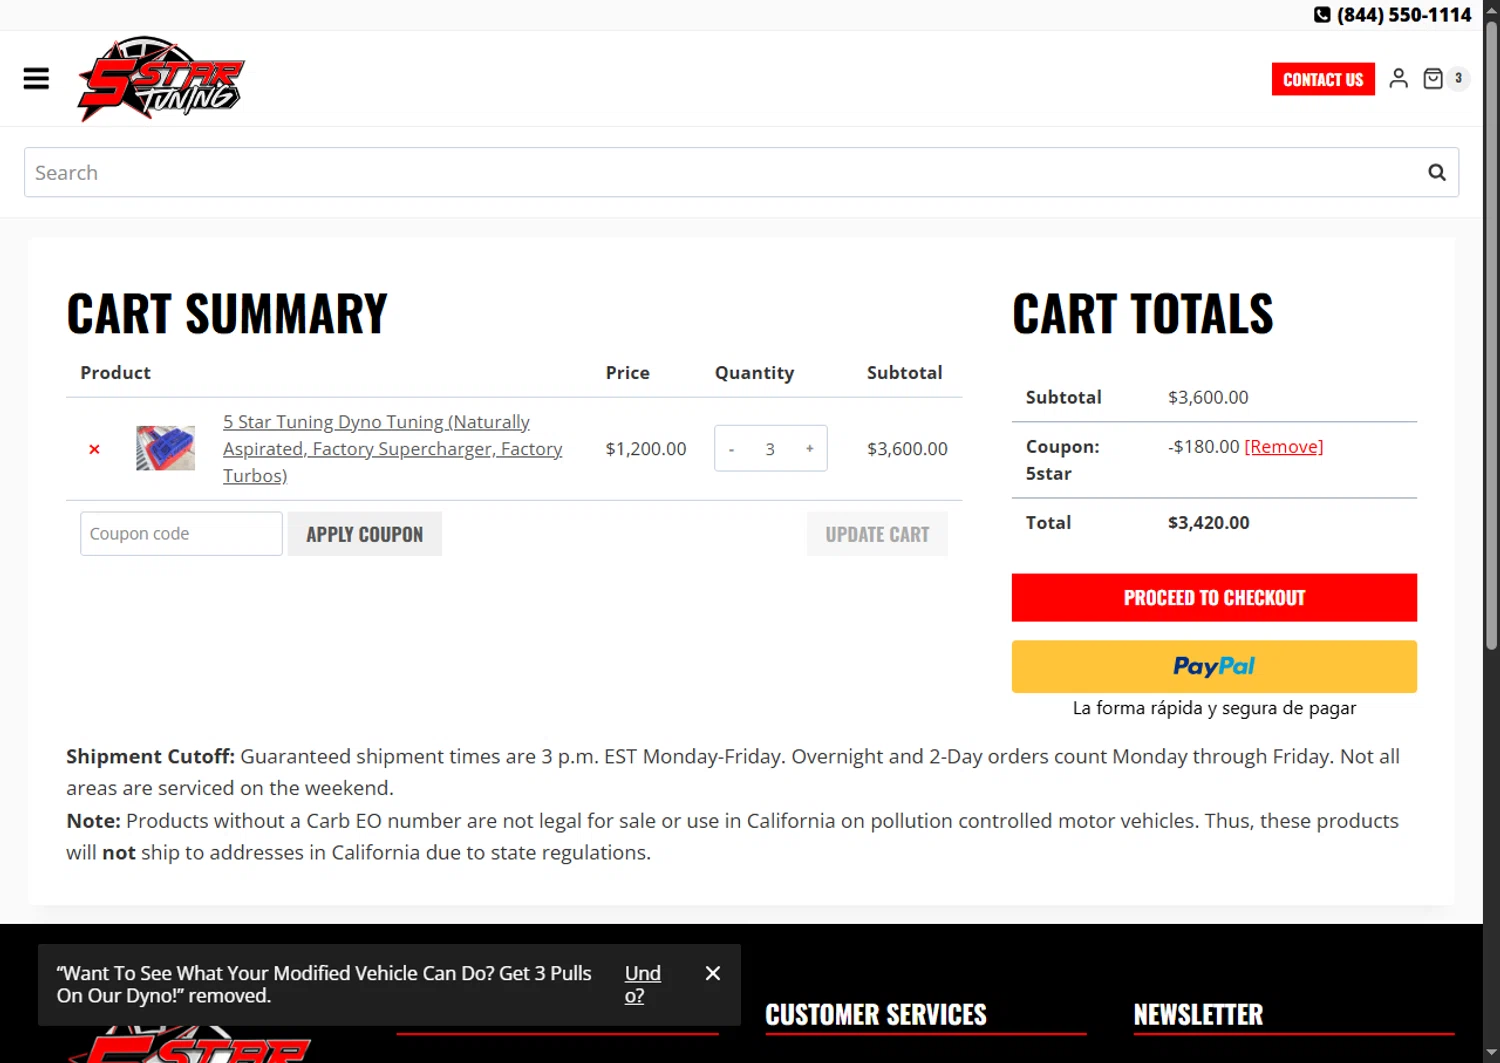The height and width of the screenshot is (1063, 1500).
Task: Click Proceed to Checkout
Action: 1214,597
